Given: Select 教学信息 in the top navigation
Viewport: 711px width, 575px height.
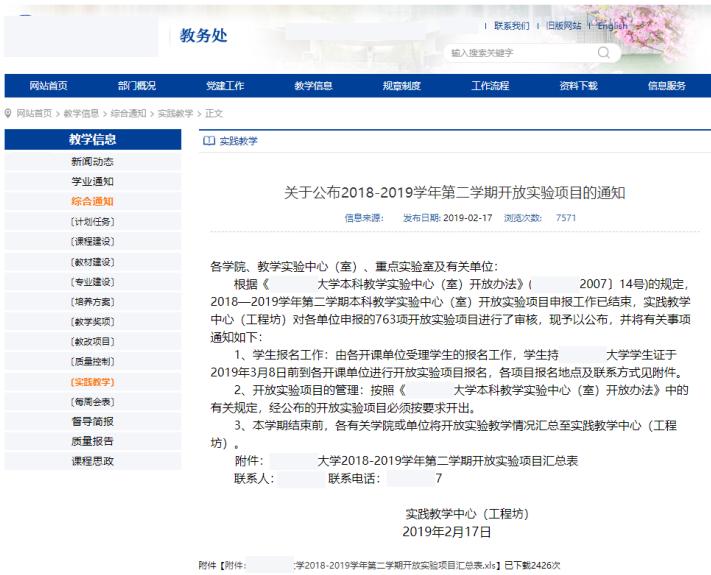Looking at the screenshot, I should point(313,86).
